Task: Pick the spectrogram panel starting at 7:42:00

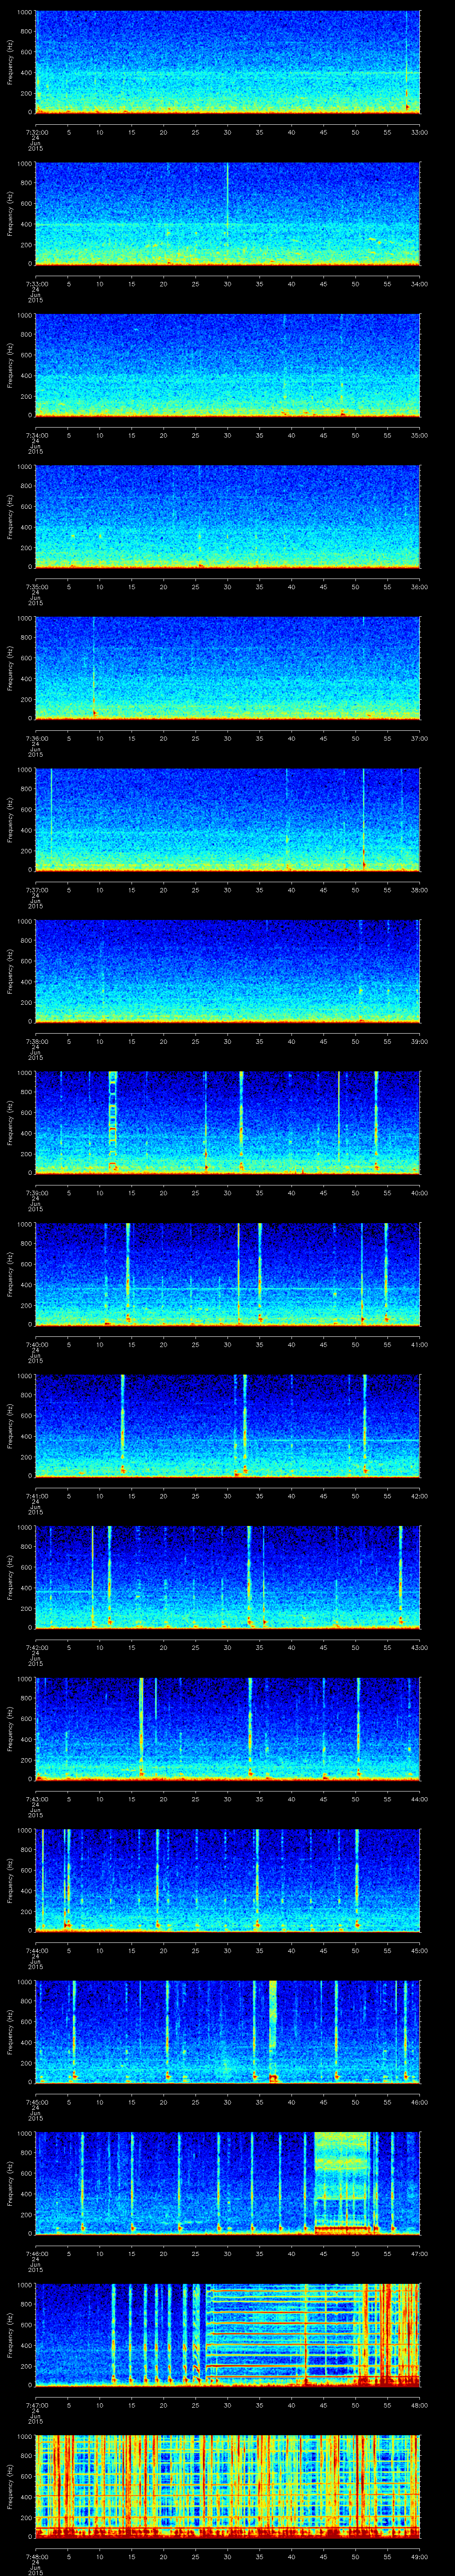Action: tap(228, 1577)
